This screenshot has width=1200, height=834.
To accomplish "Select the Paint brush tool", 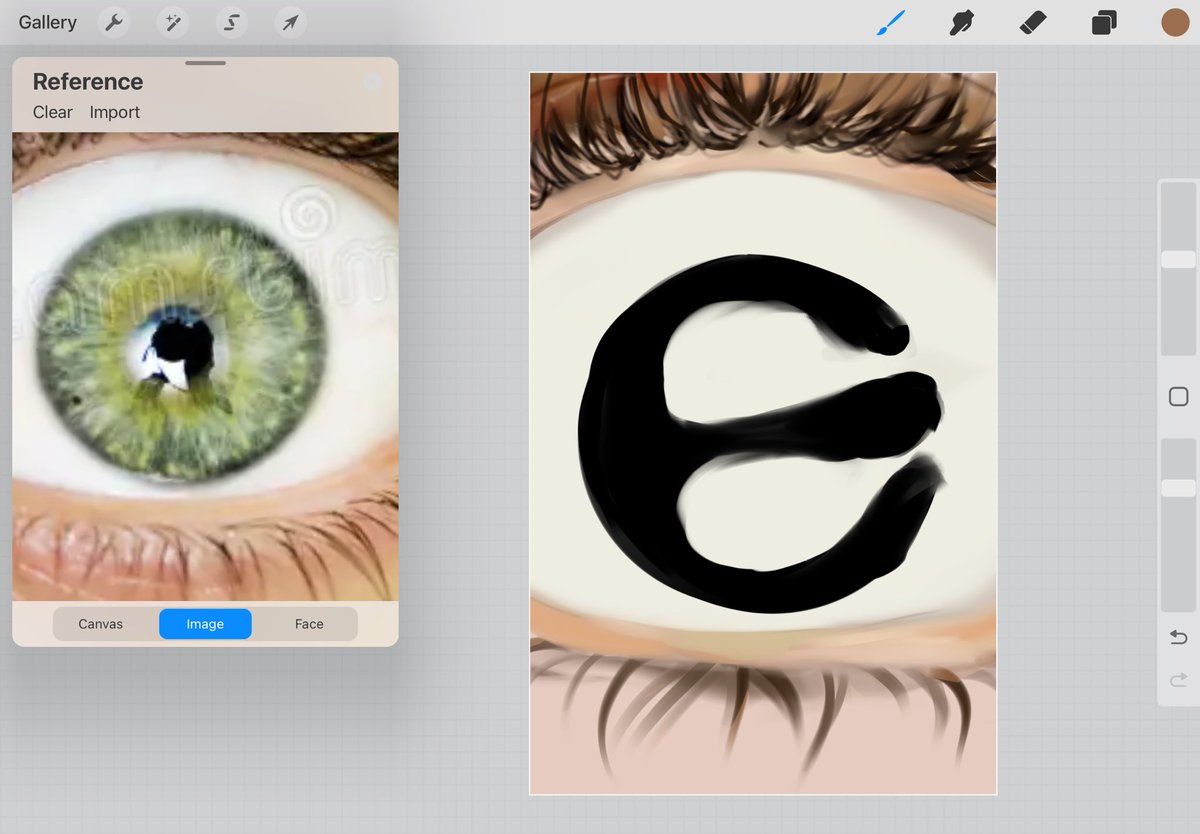I will (x=890, y=22).
